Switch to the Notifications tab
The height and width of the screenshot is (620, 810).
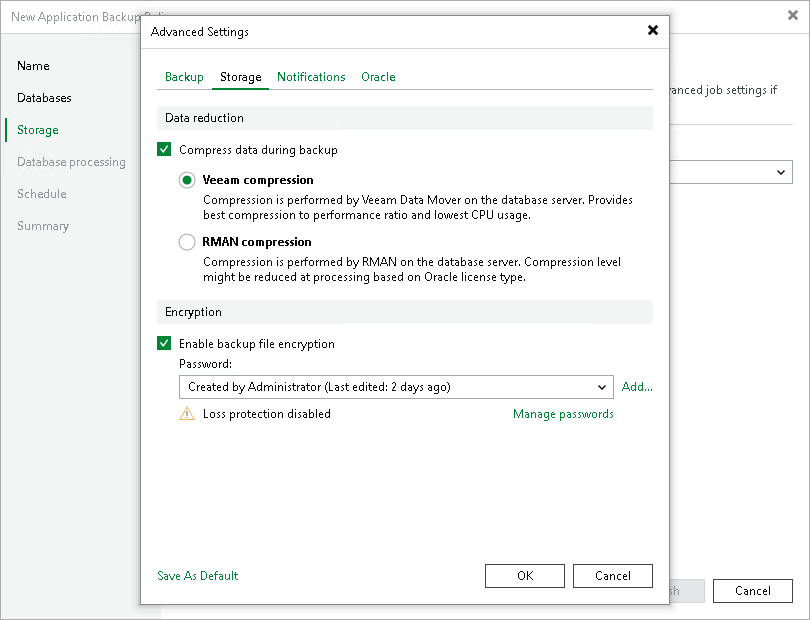click(311, 76)
